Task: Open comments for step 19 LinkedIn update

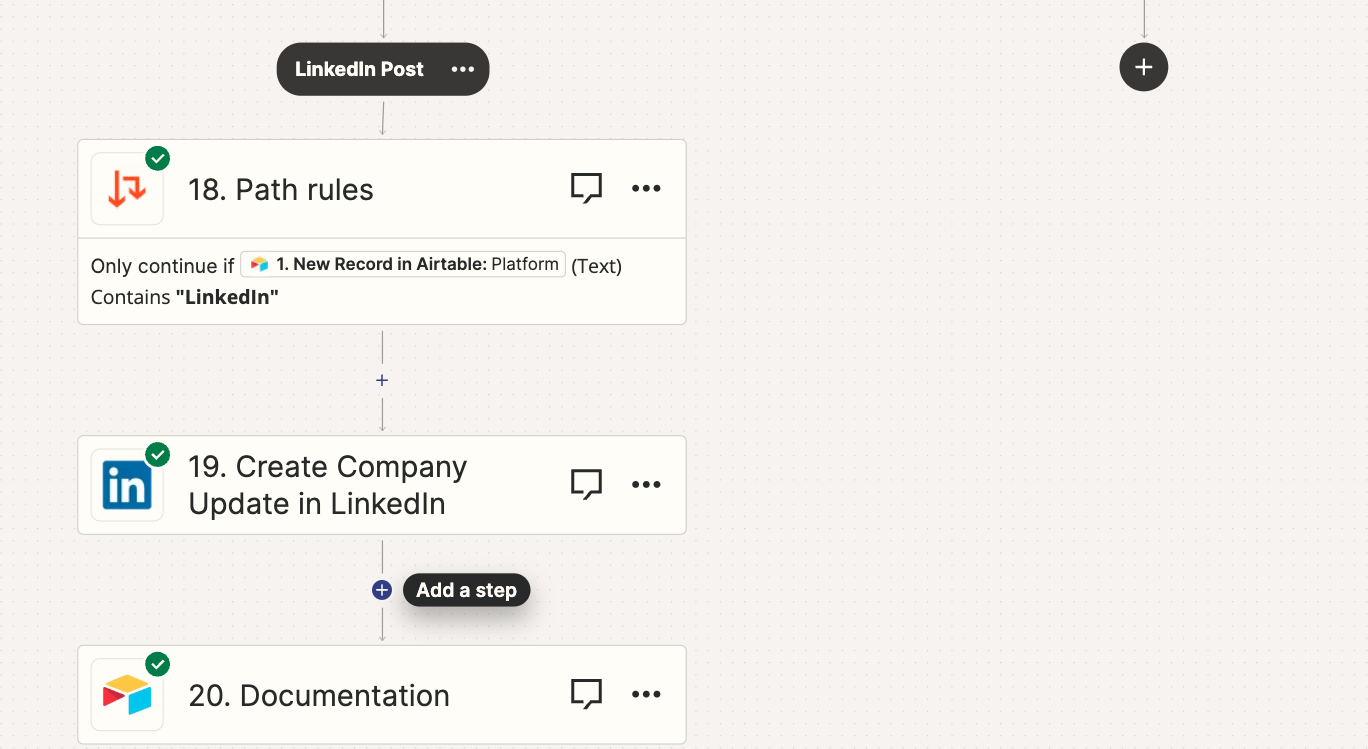Action: [586, 484]
